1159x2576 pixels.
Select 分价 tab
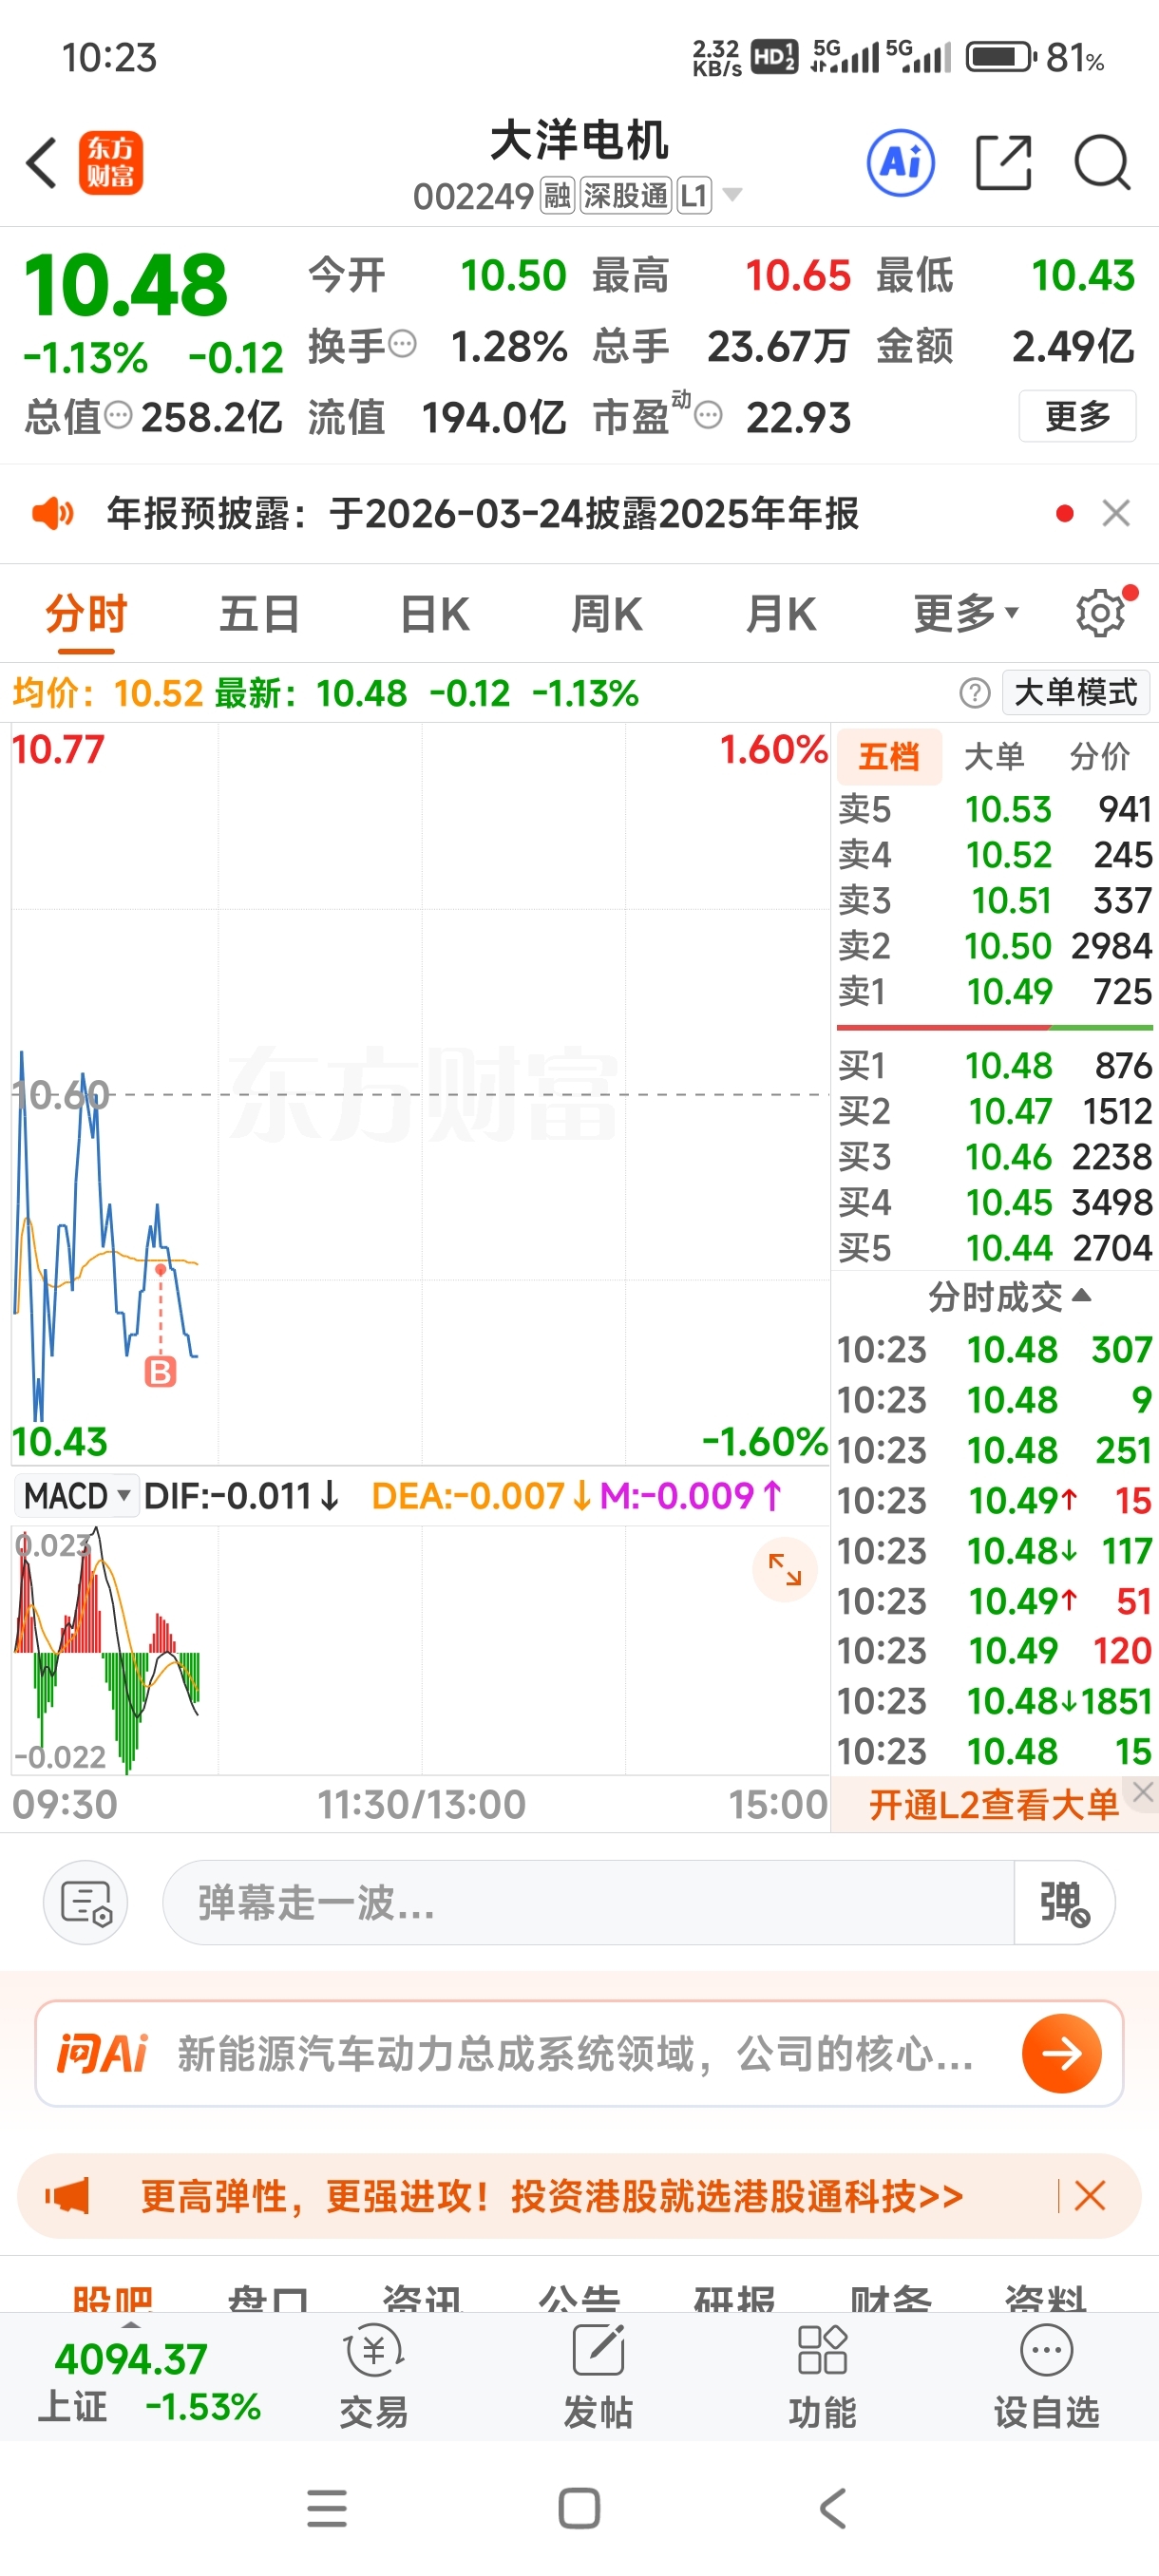point(1100,757)
